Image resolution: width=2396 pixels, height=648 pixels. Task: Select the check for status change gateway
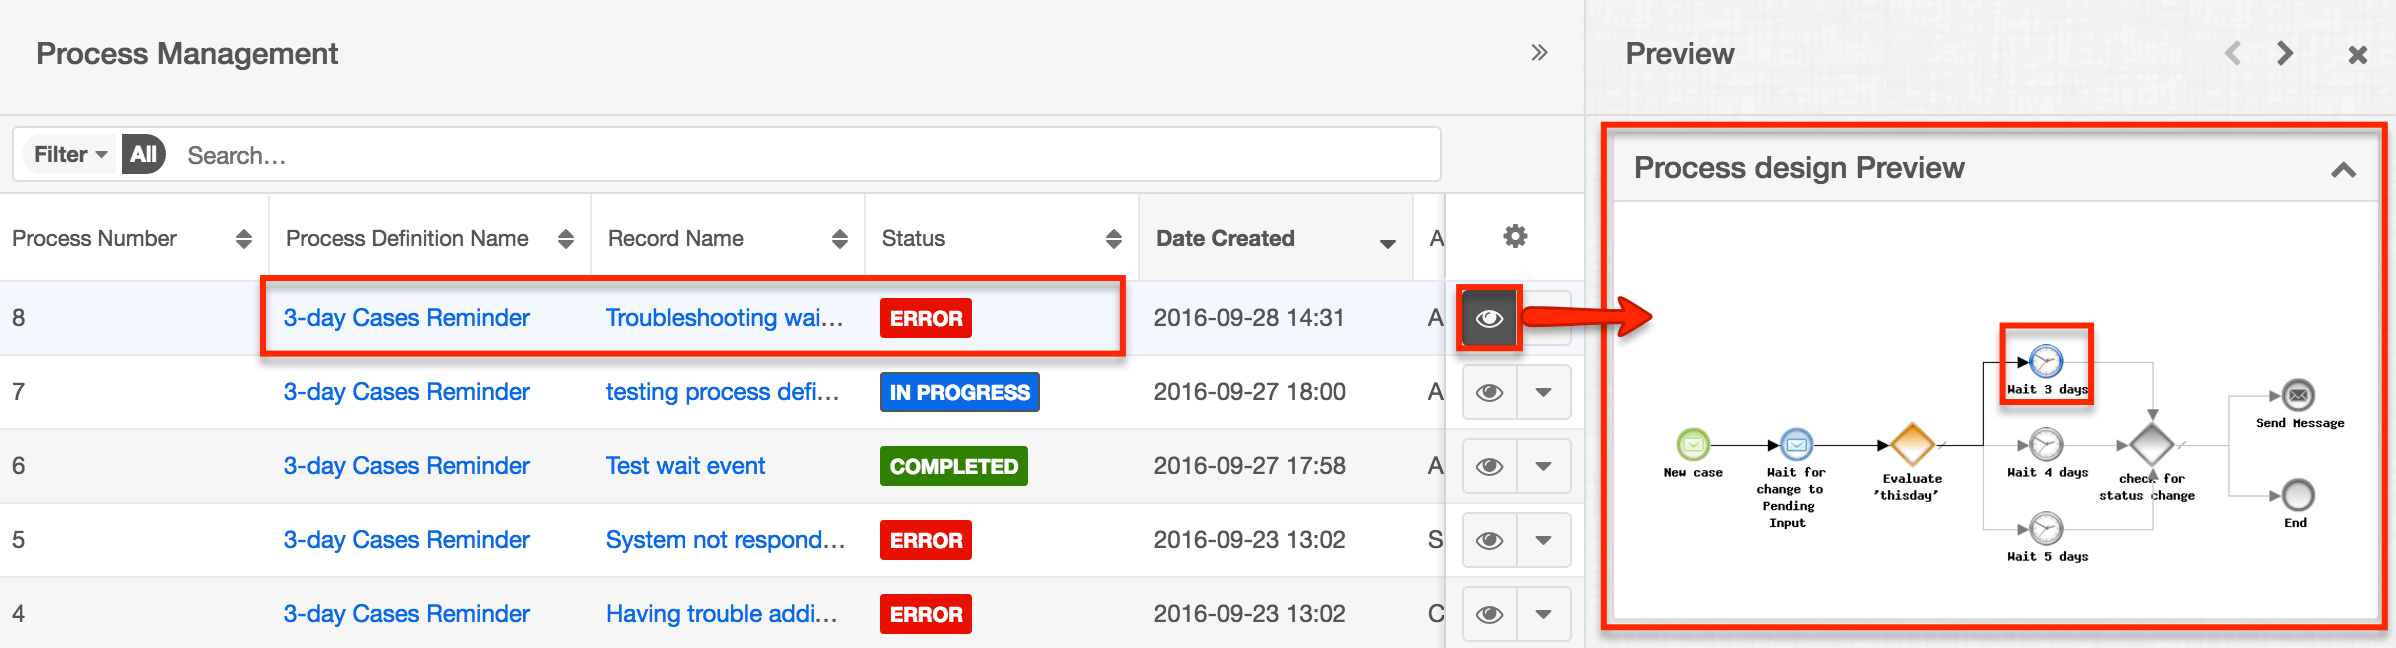(x=2152, y=444)
